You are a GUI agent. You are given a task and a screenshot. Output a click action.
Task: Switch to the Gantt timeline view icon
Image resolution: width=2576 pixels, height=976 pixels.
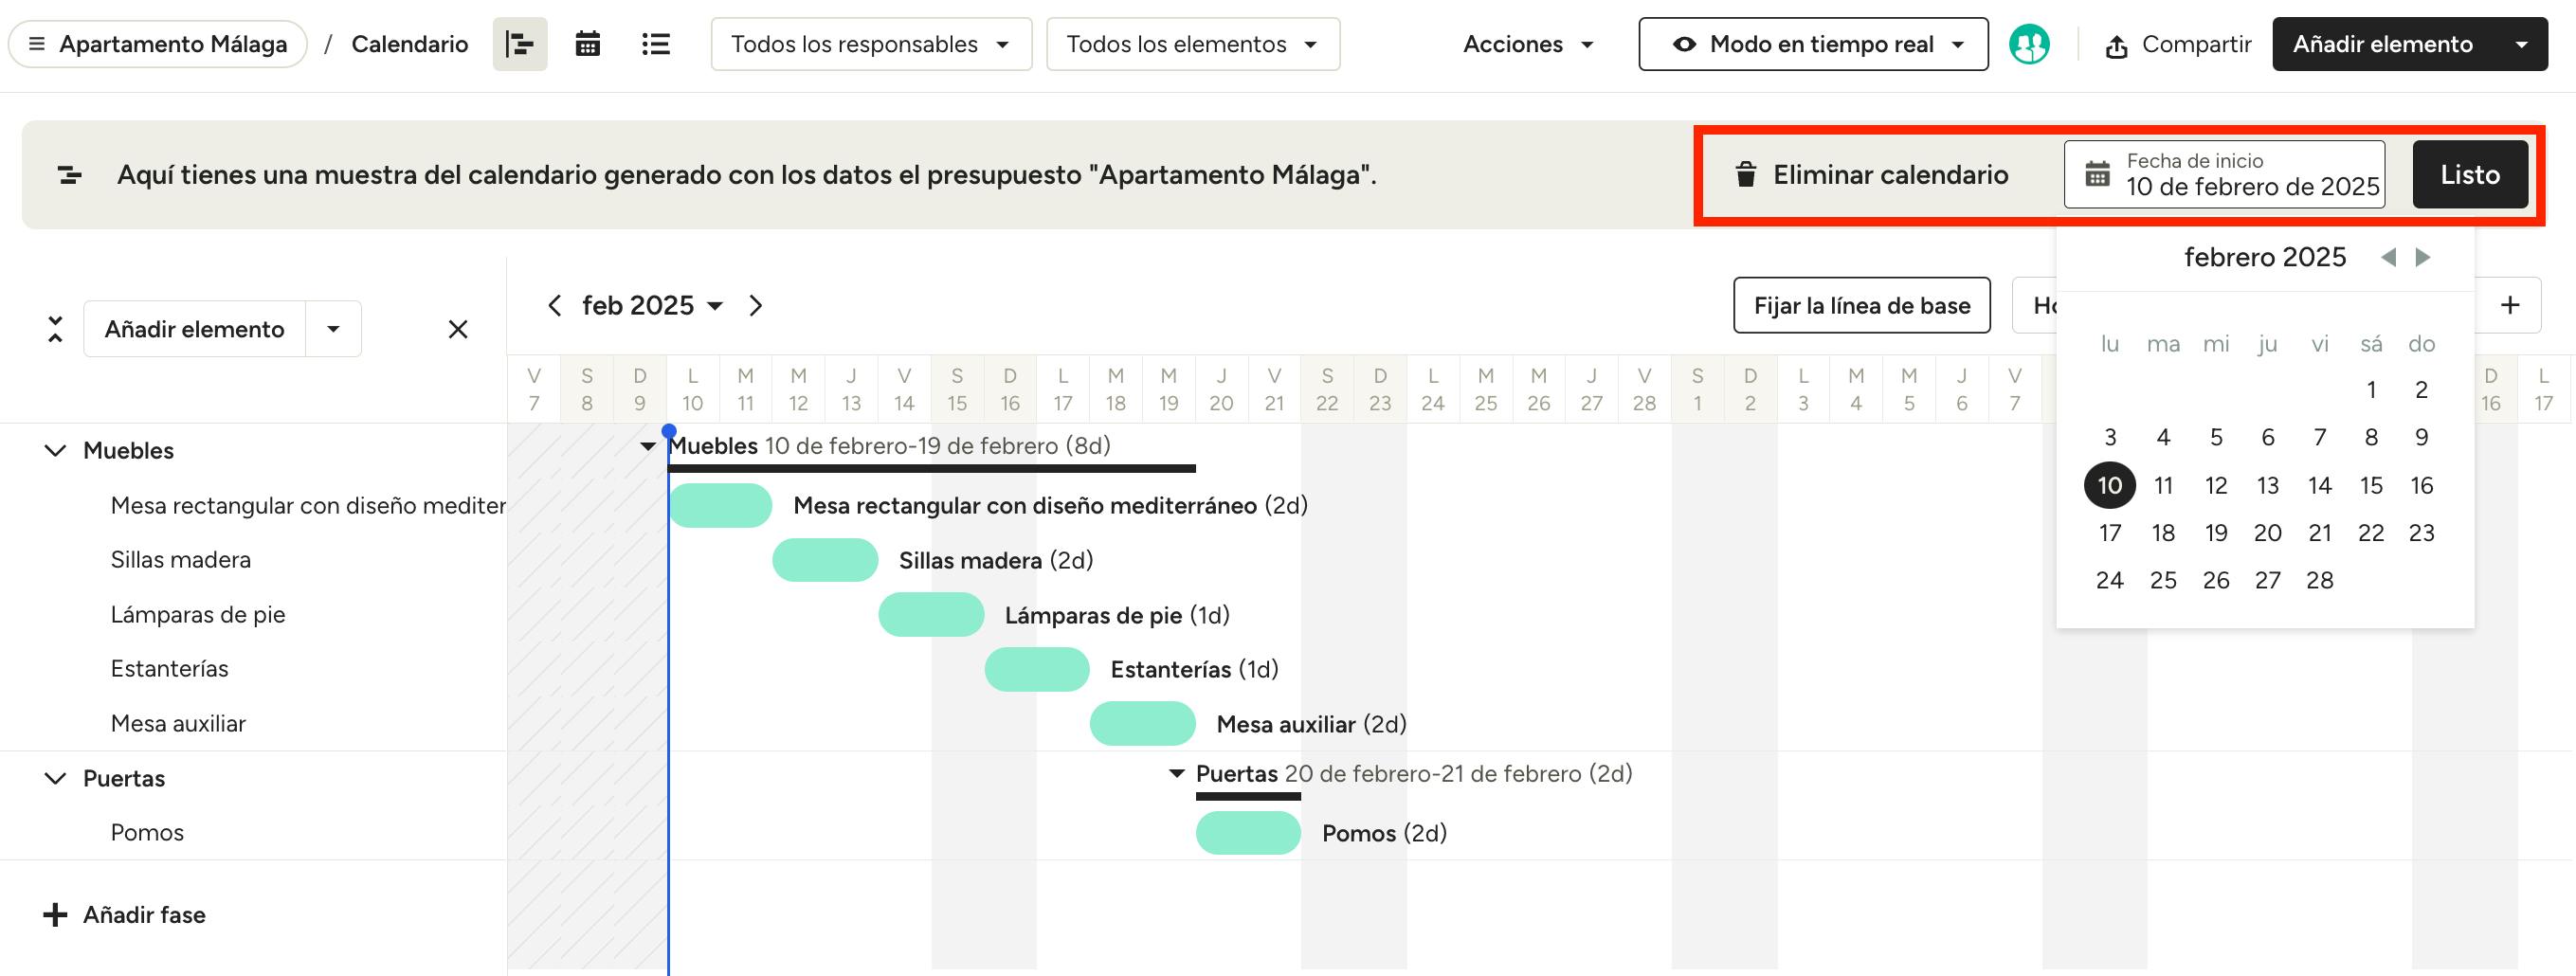[x=519, y=44]
